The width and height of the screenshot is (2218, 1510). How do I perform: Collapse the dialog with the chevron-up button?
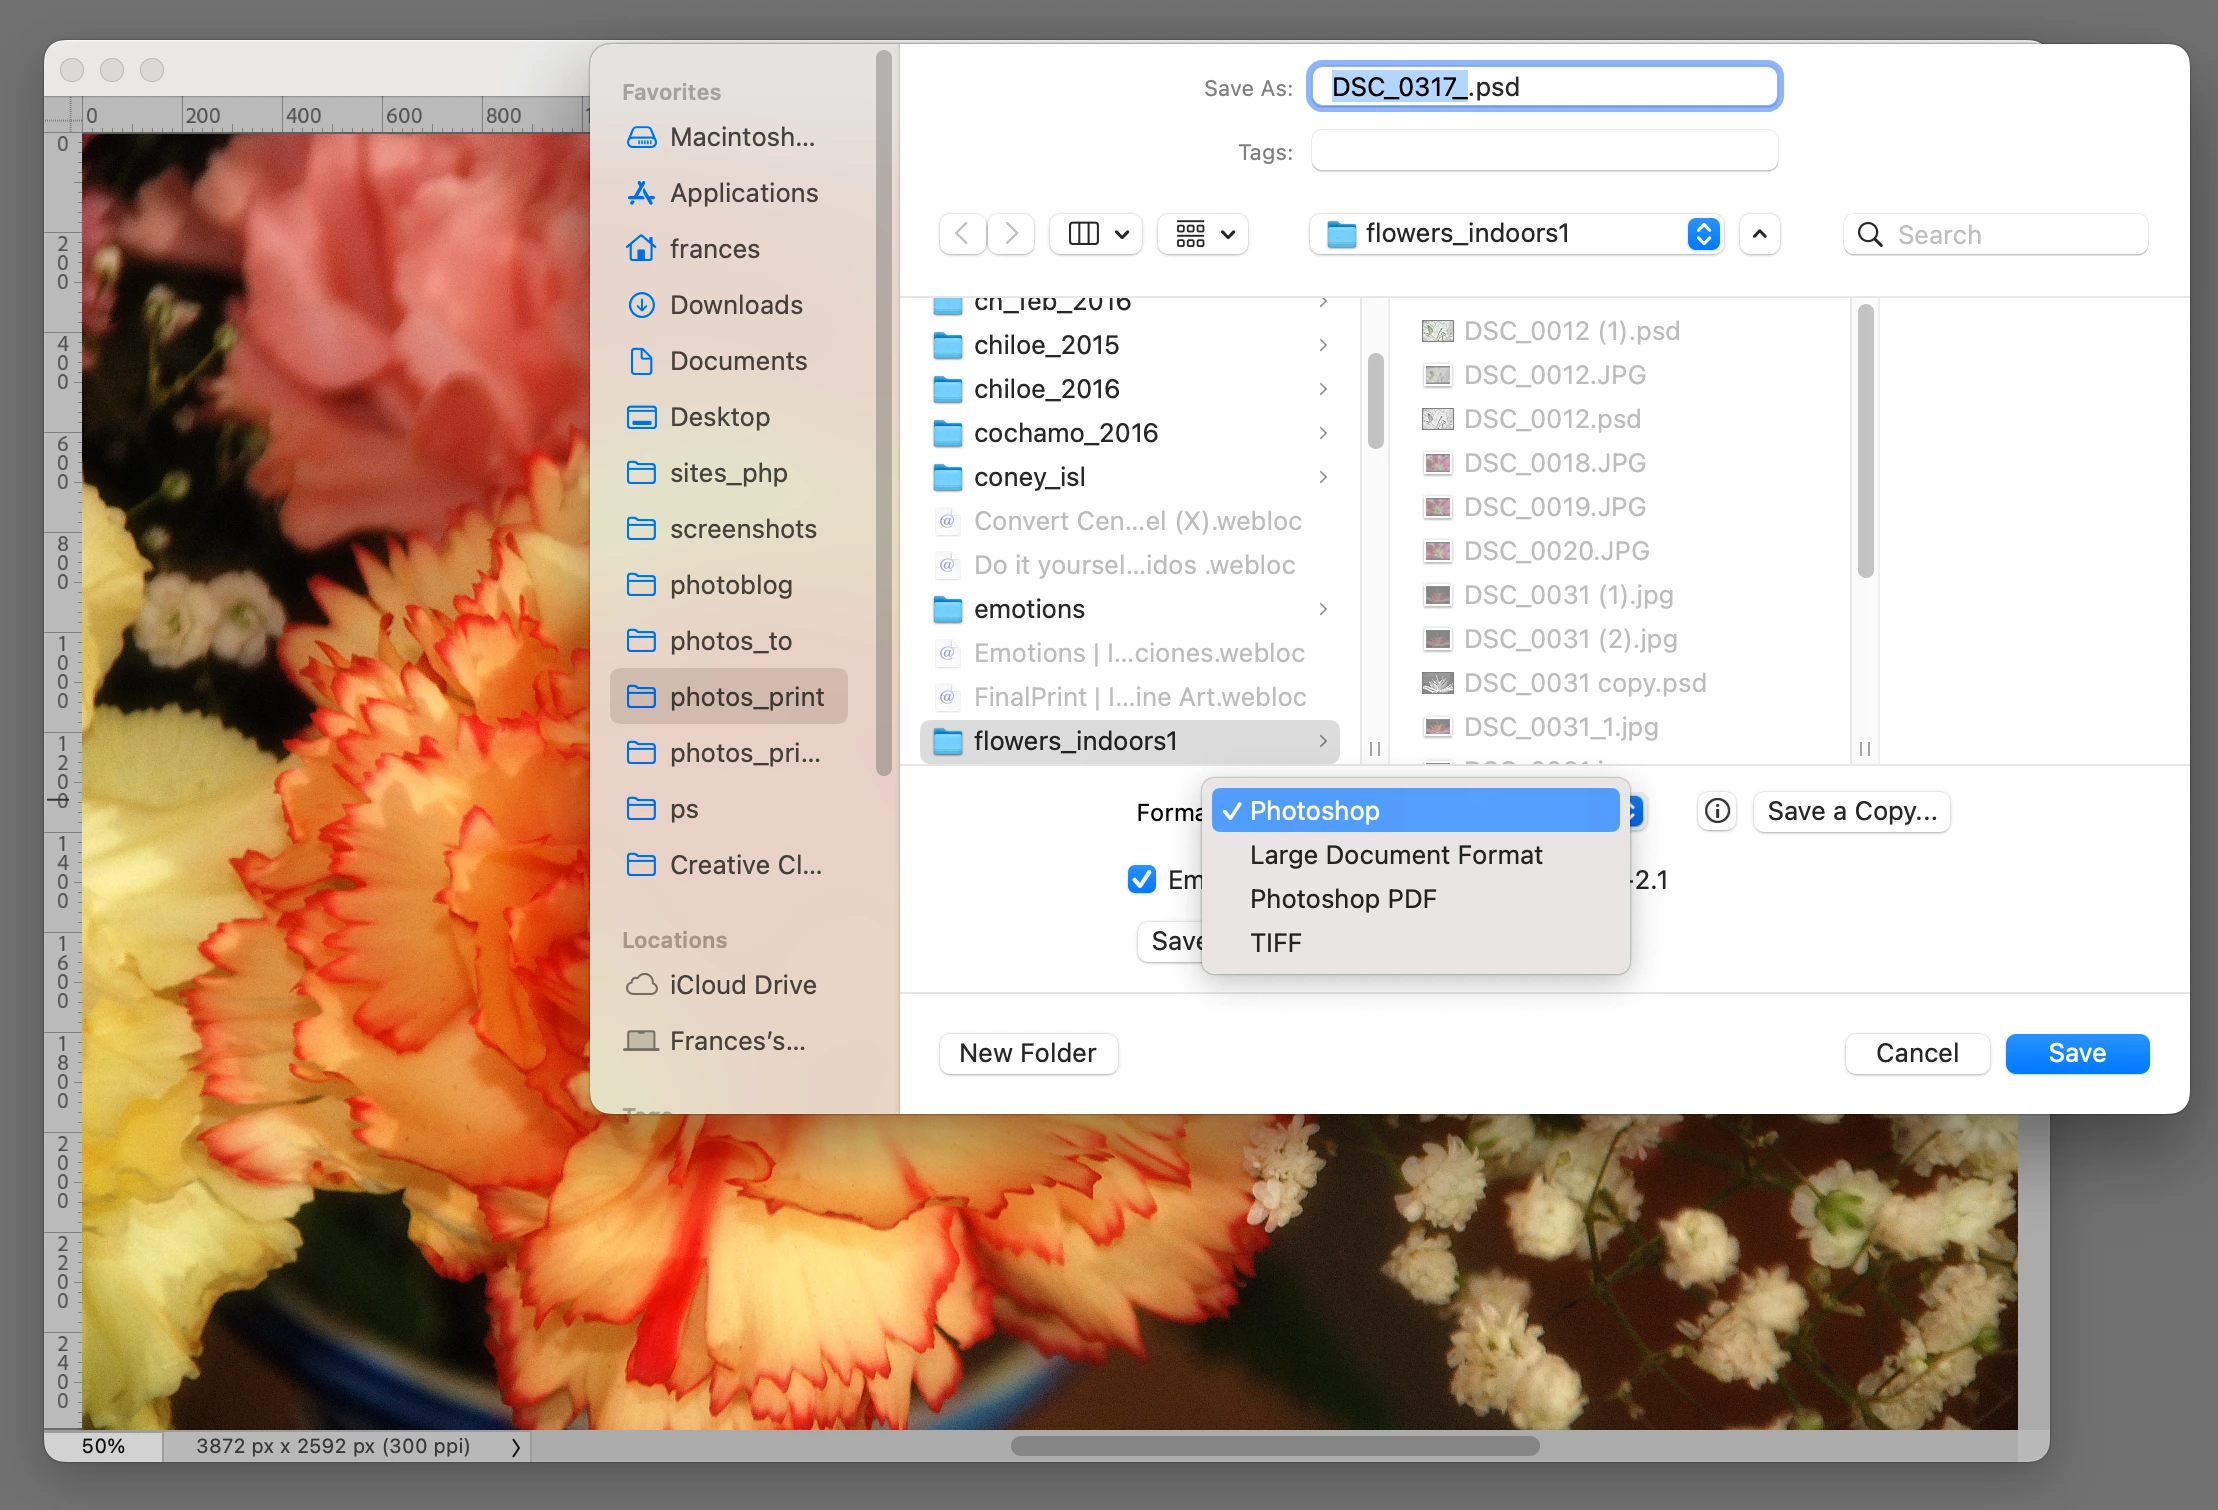coord(1760,234)
